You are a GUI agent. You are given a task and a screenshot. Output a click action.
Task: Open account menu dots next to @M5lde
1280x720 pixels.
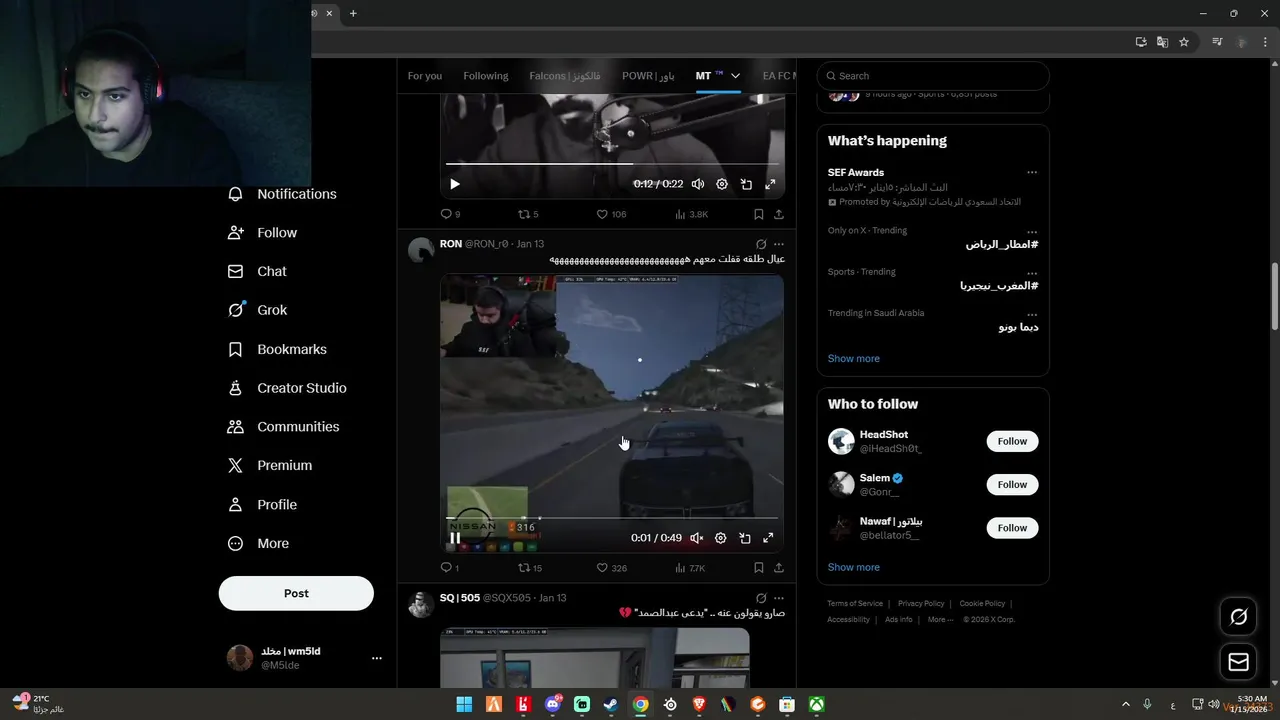(x=377, y=658)
